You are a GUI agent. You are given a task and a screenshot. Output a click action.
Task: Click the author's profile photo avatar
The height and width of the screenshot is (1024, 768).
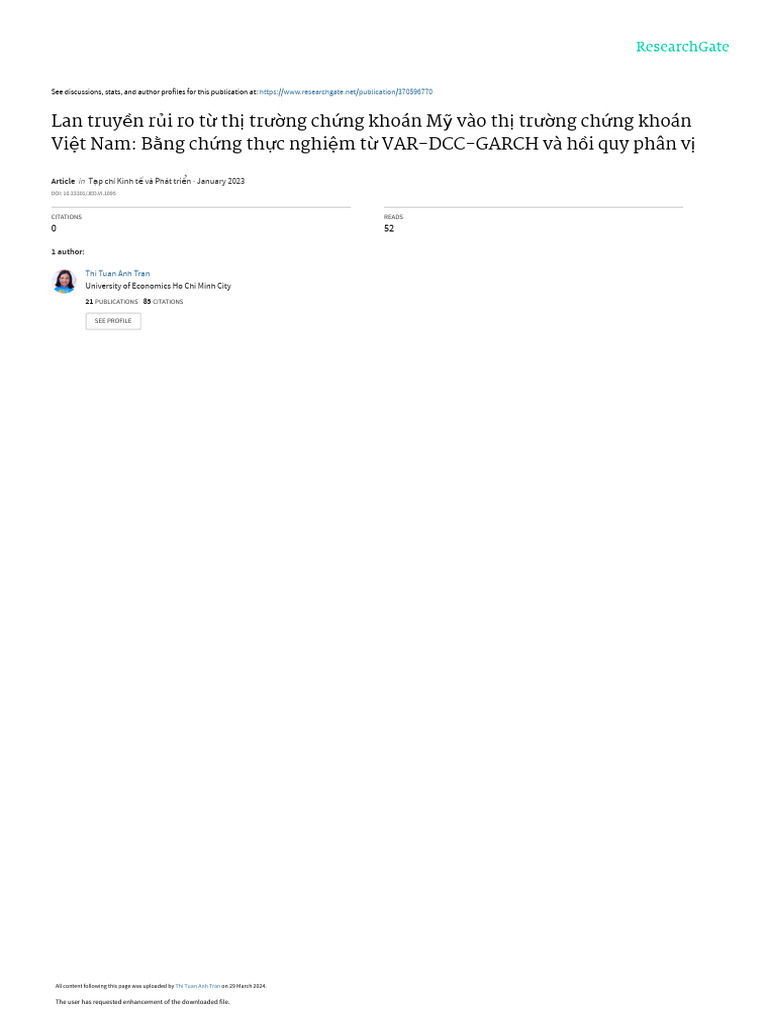click(x=64, y=281)
